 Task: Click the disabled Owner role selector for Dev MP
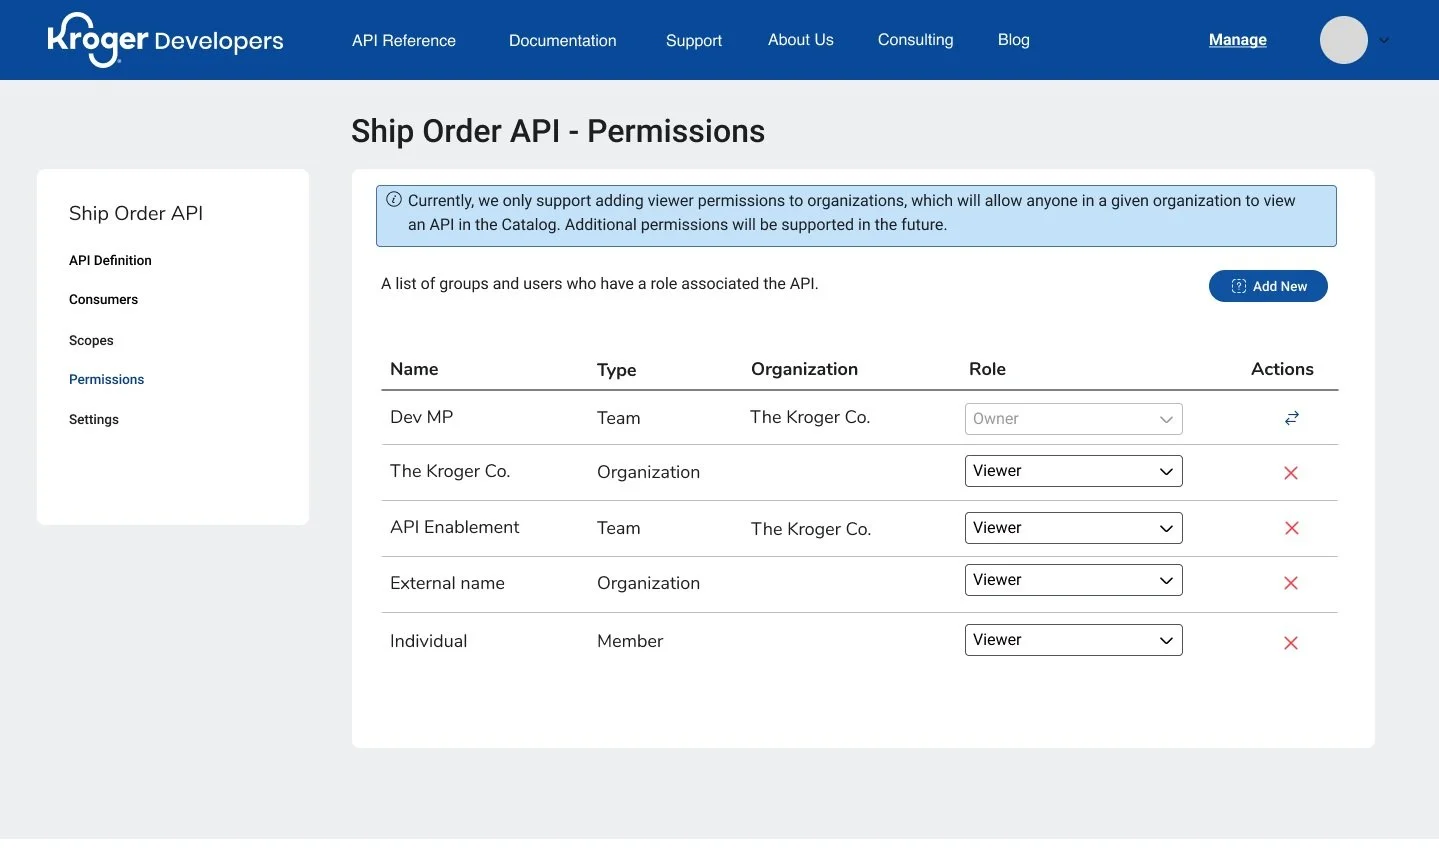click(x=1073, y=418)
